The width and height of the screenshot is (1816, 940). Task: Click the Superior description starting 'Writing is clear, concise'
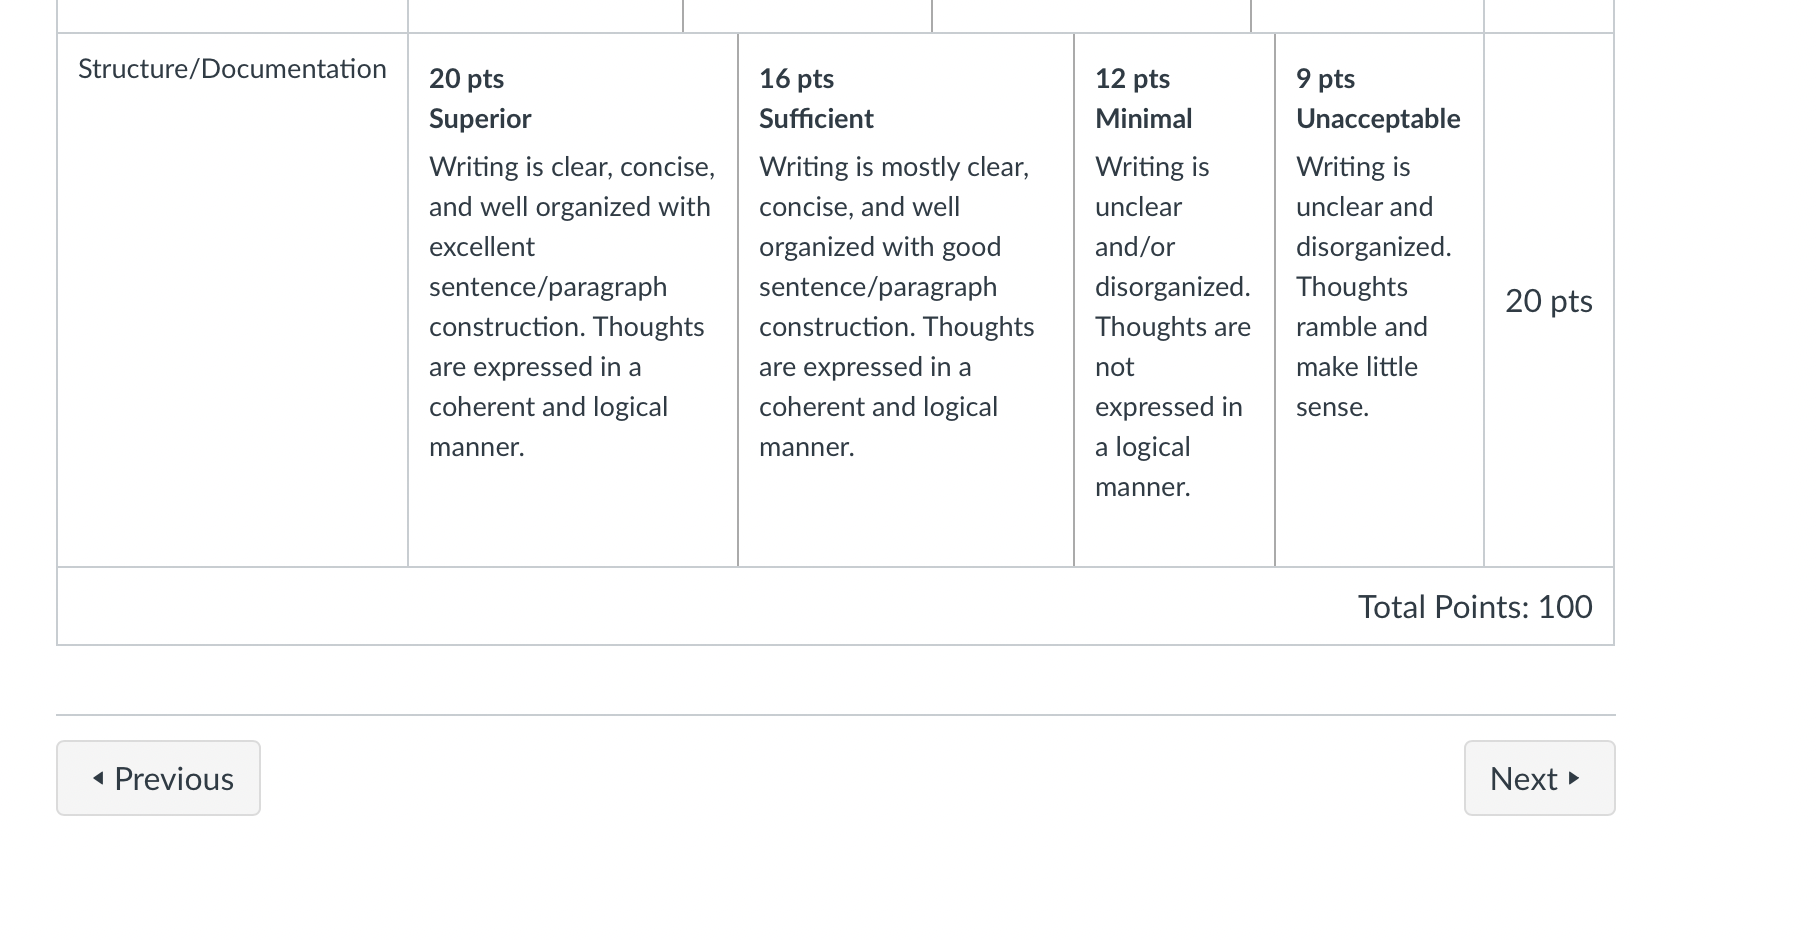pos(572,307)
